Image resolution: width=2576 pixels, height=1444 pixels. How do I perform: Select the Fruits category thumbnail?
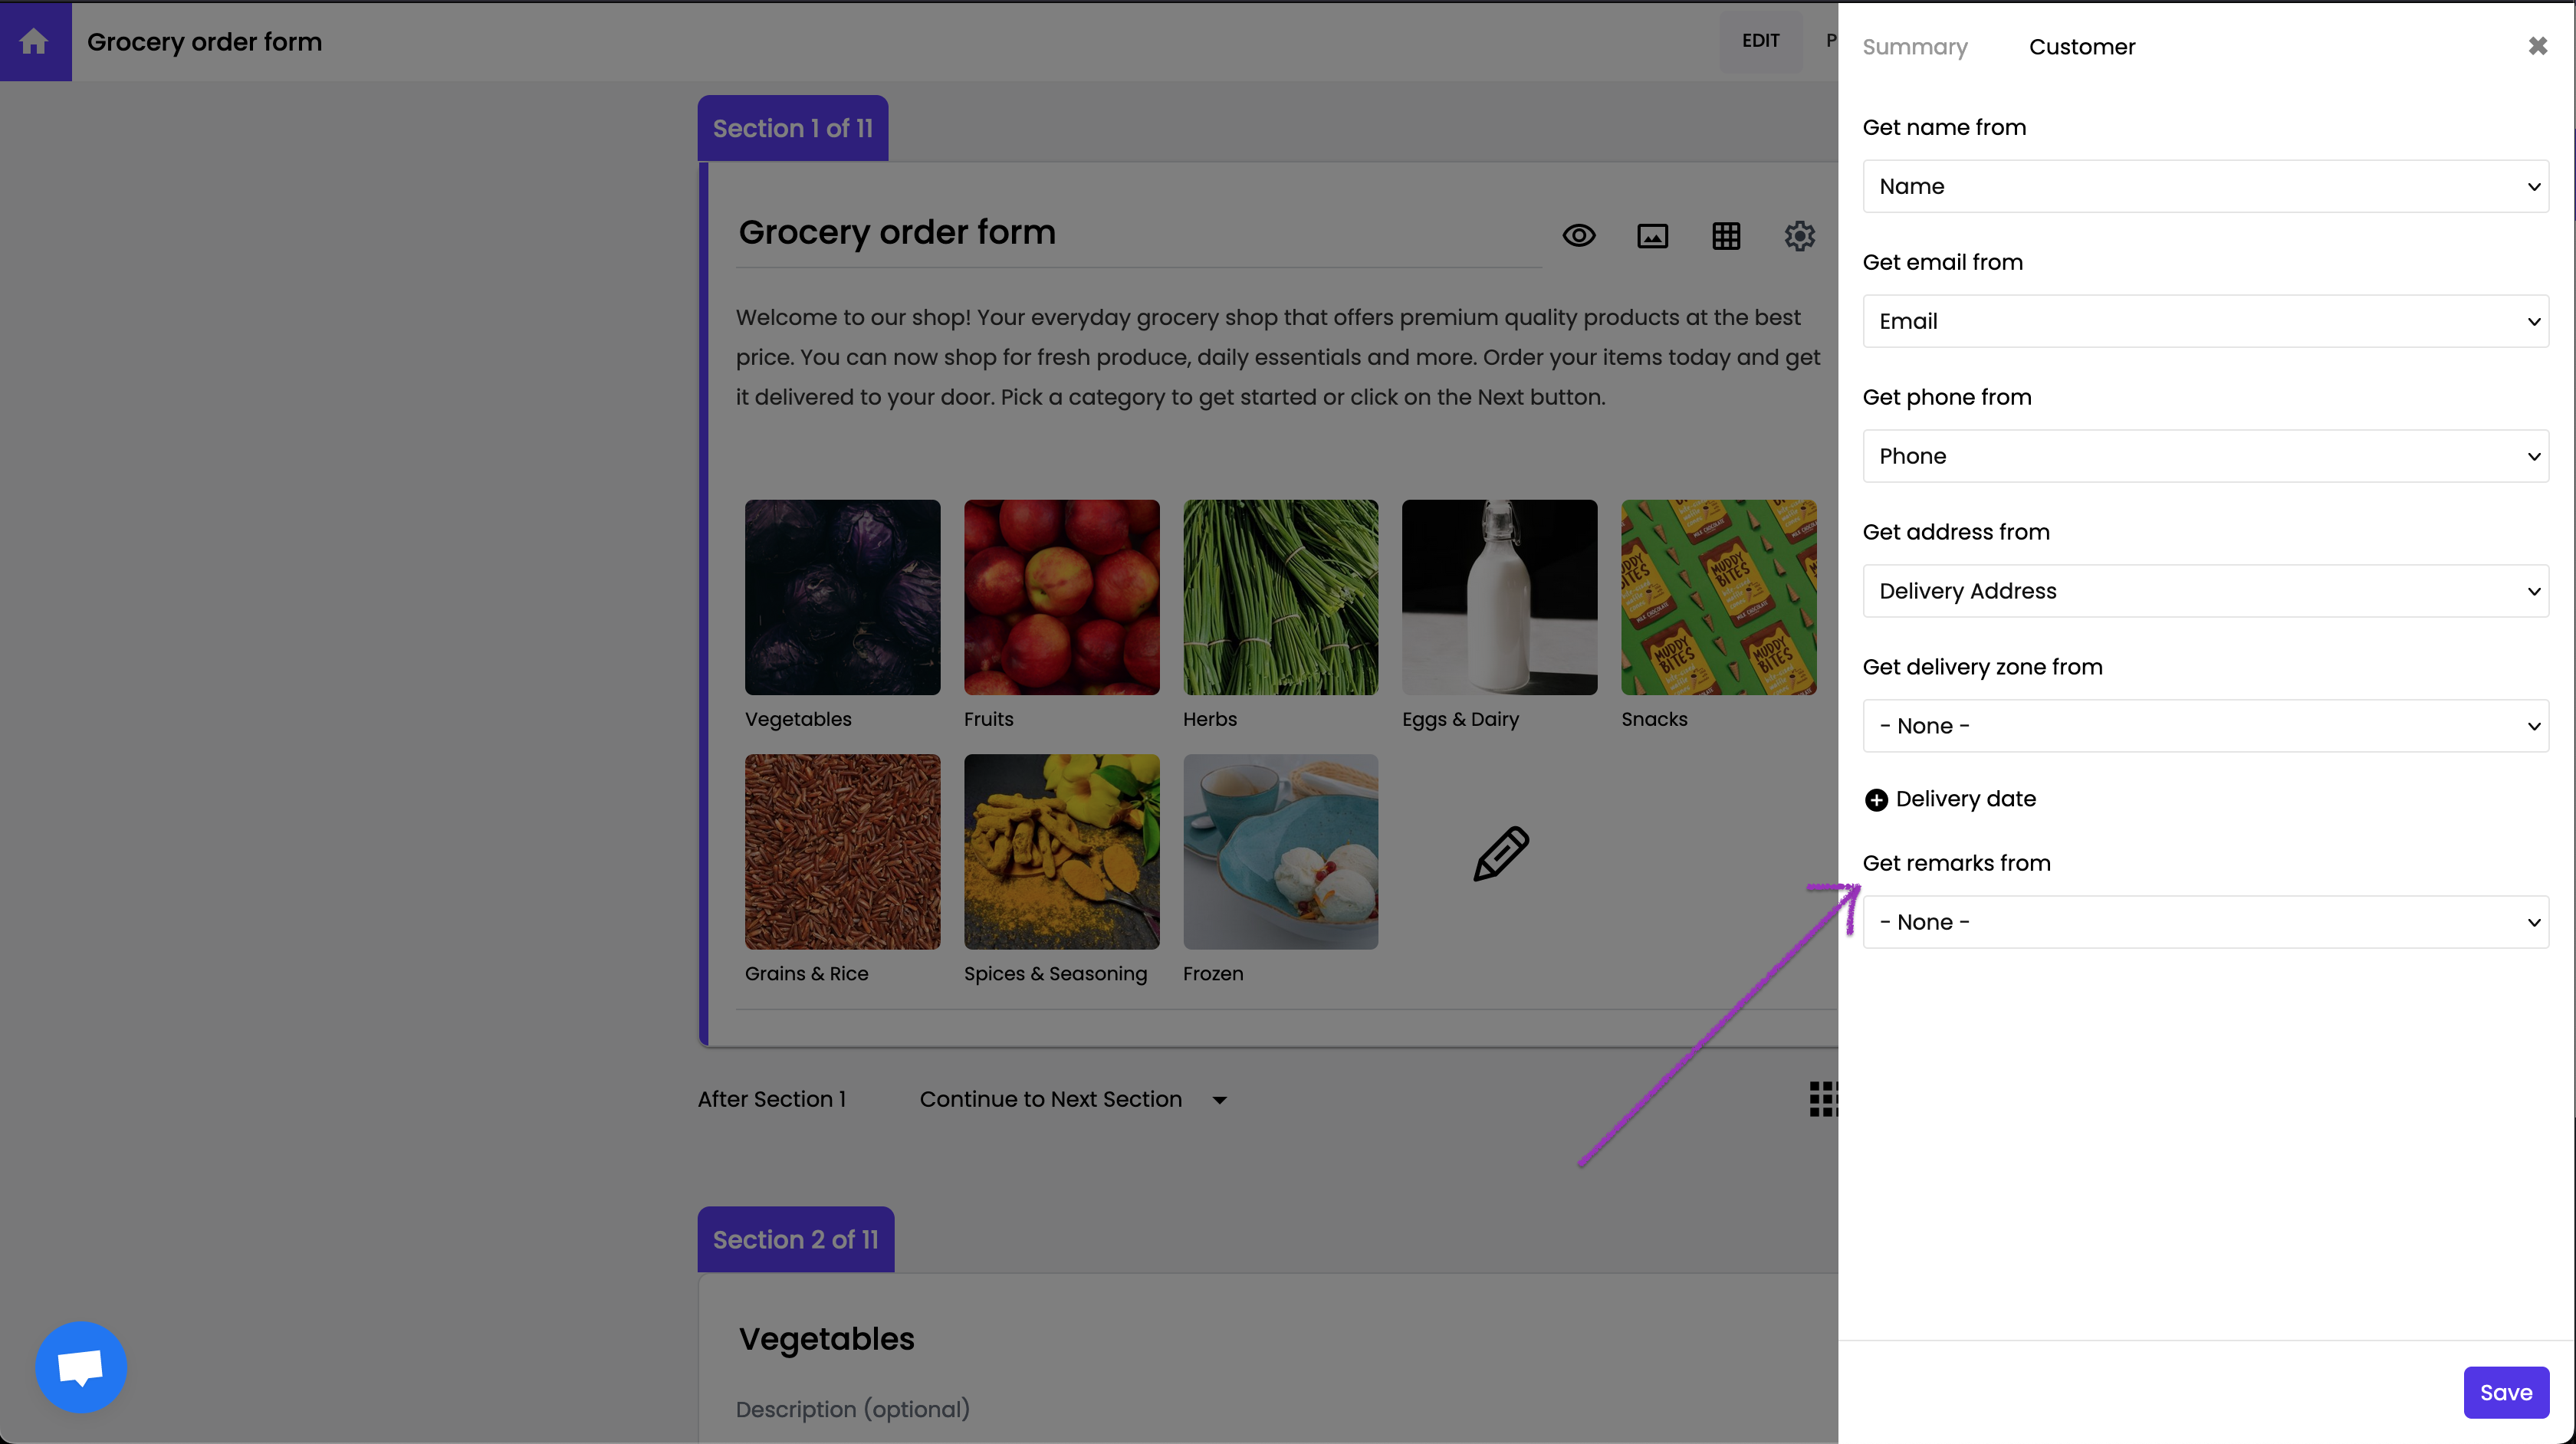pos(1061,597)
